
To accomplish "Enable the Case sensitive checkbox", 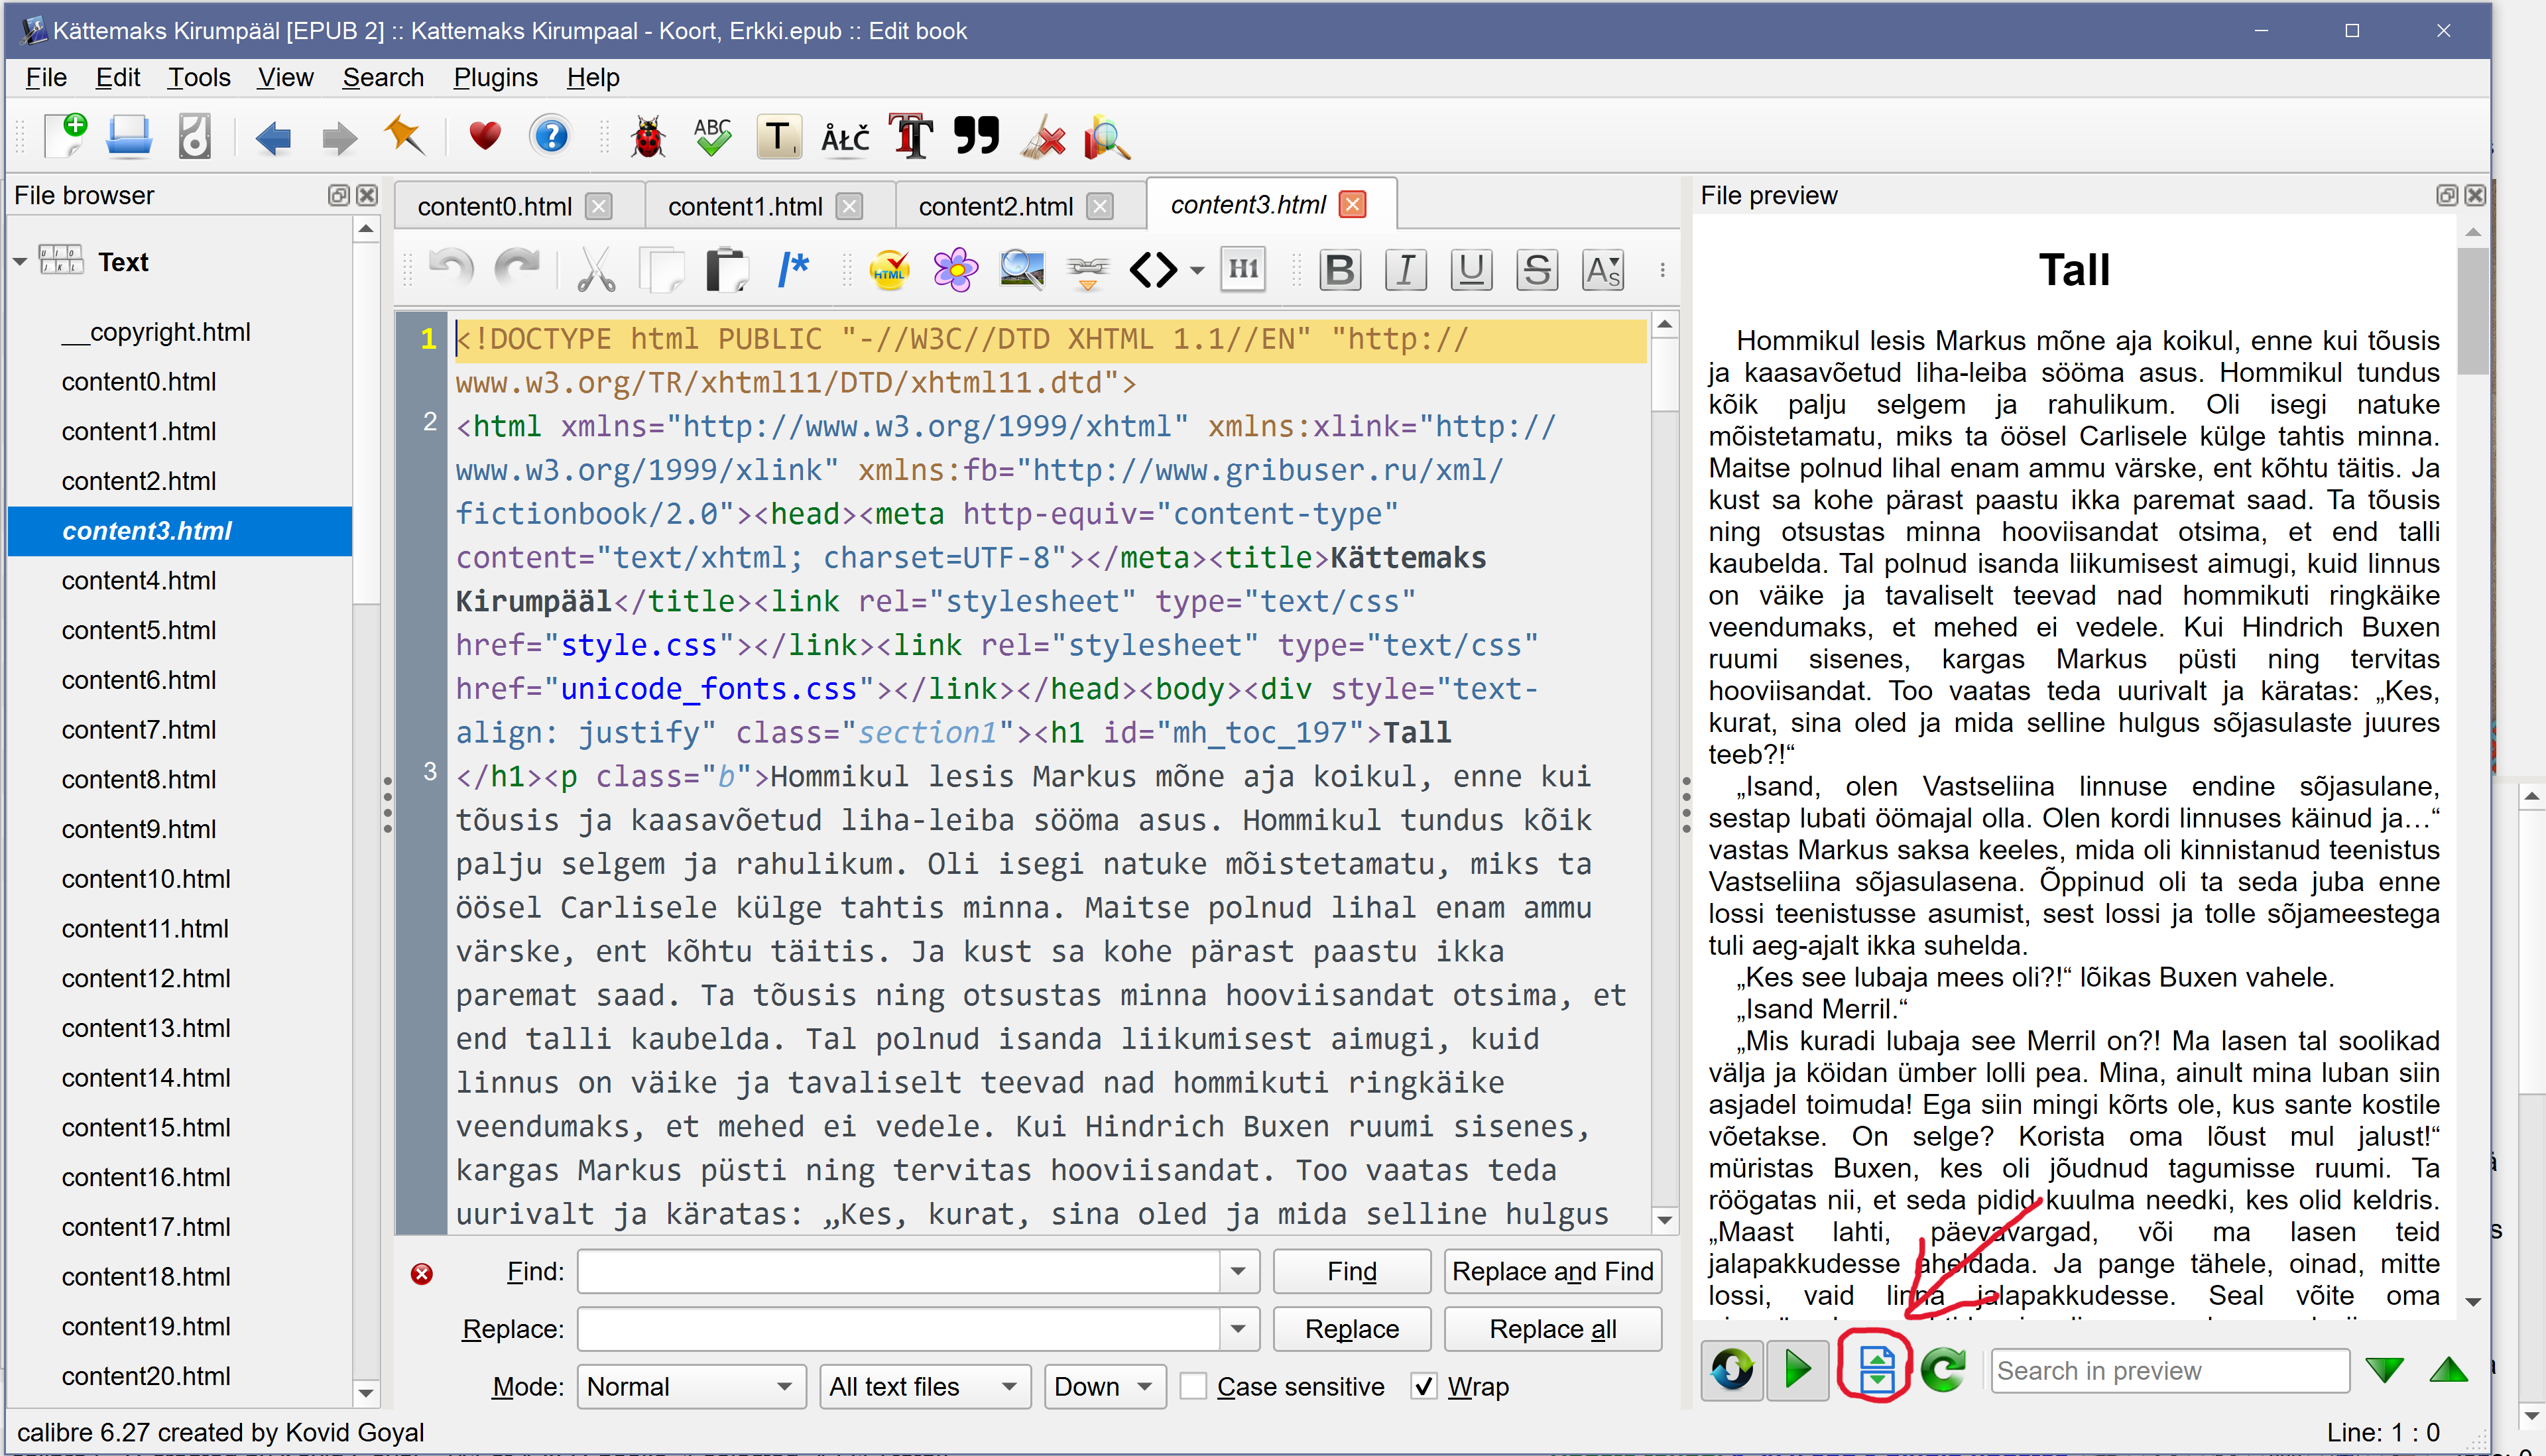I will (x=1193, y=1386).
